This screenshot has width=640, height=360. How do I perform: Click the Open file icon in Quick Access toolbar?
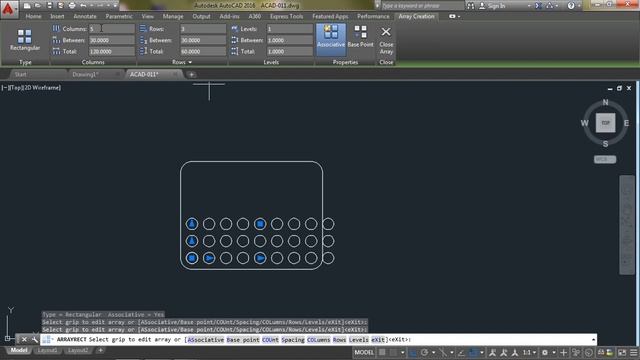coord(38,6)
